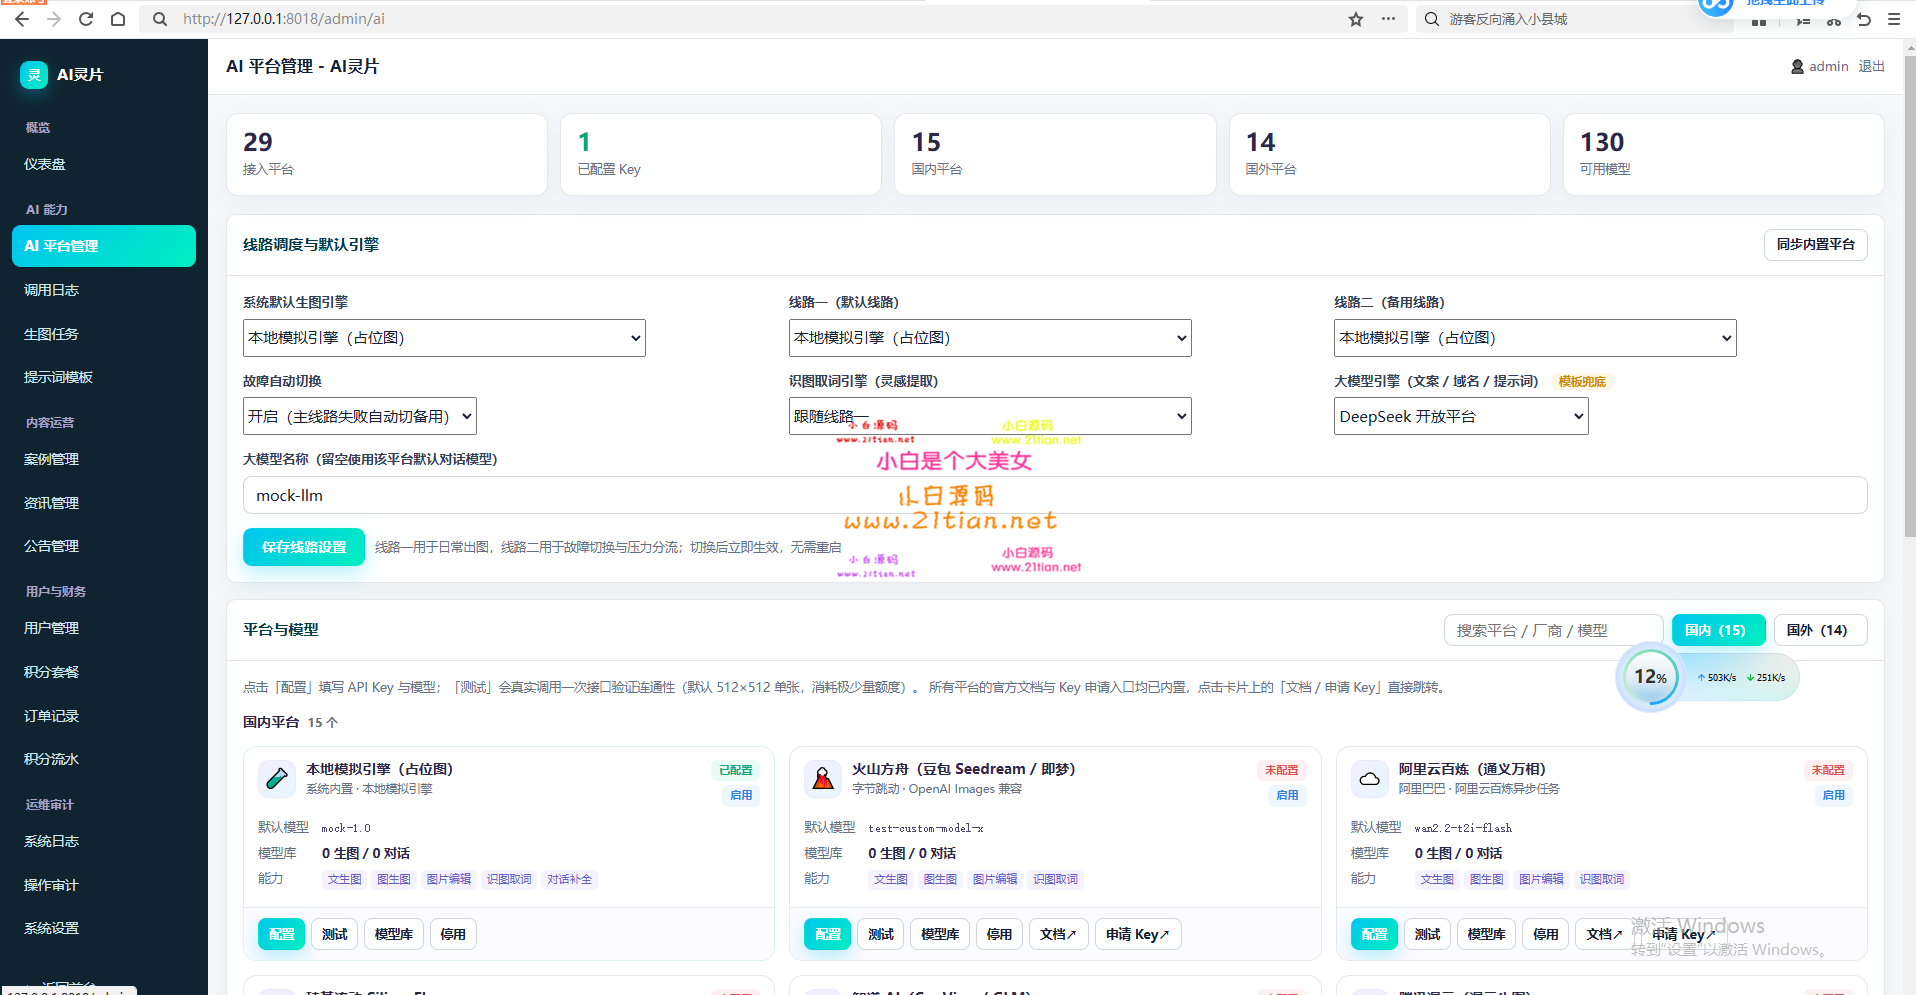
Task: Go to the browser home icon
Action: point(118,19)
